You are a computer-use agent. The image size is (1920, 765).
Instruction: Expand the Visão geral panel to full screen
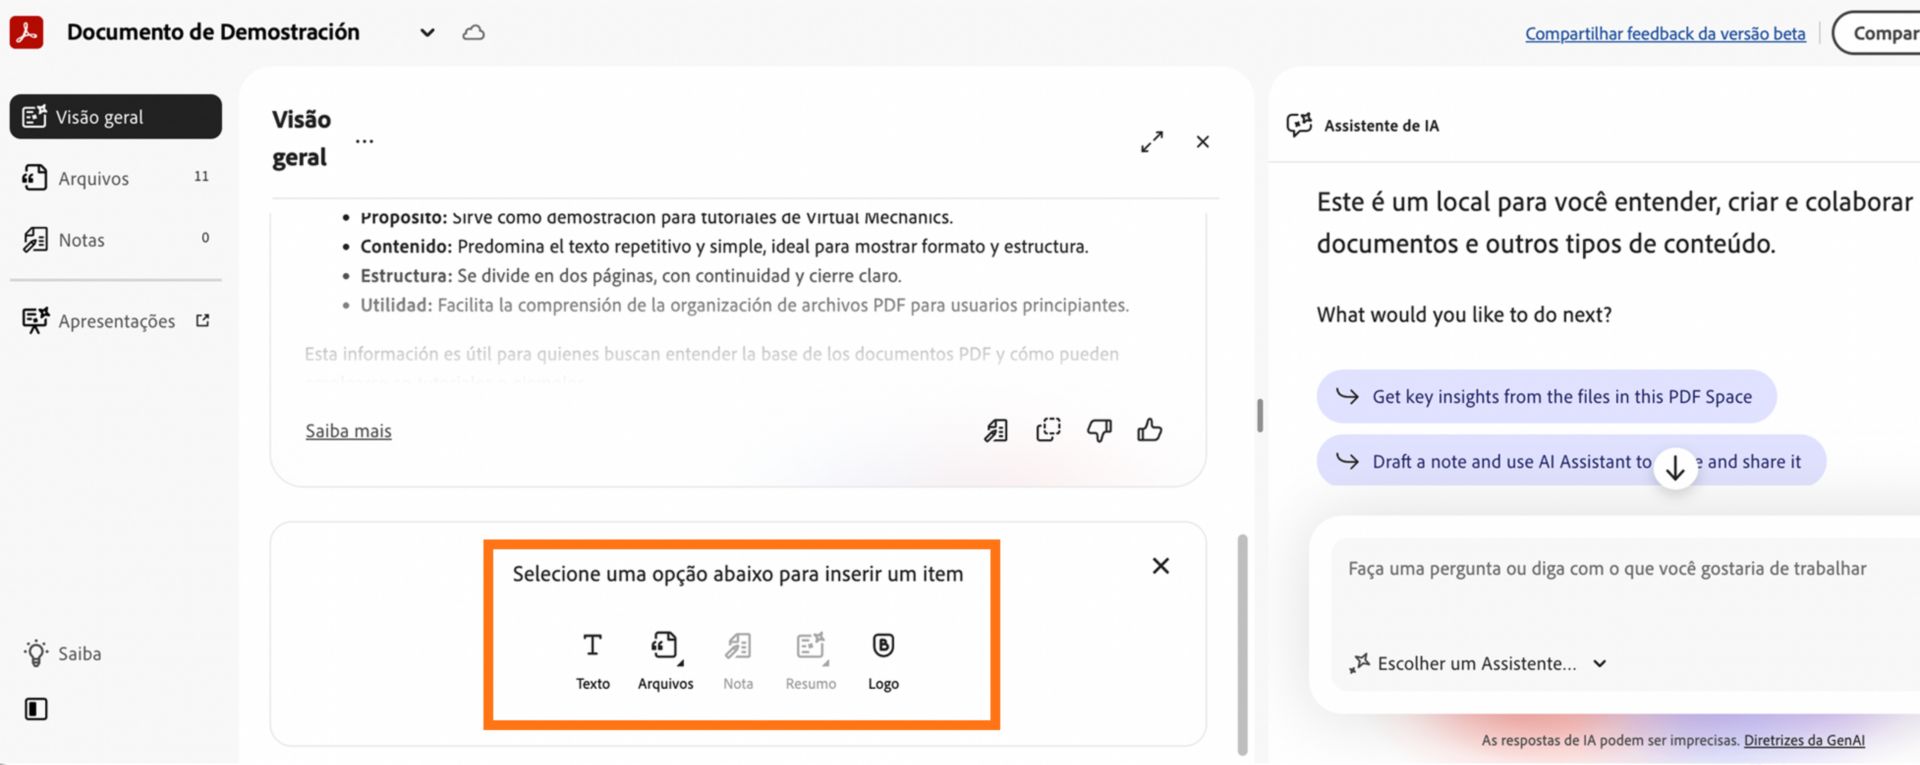1152,142
